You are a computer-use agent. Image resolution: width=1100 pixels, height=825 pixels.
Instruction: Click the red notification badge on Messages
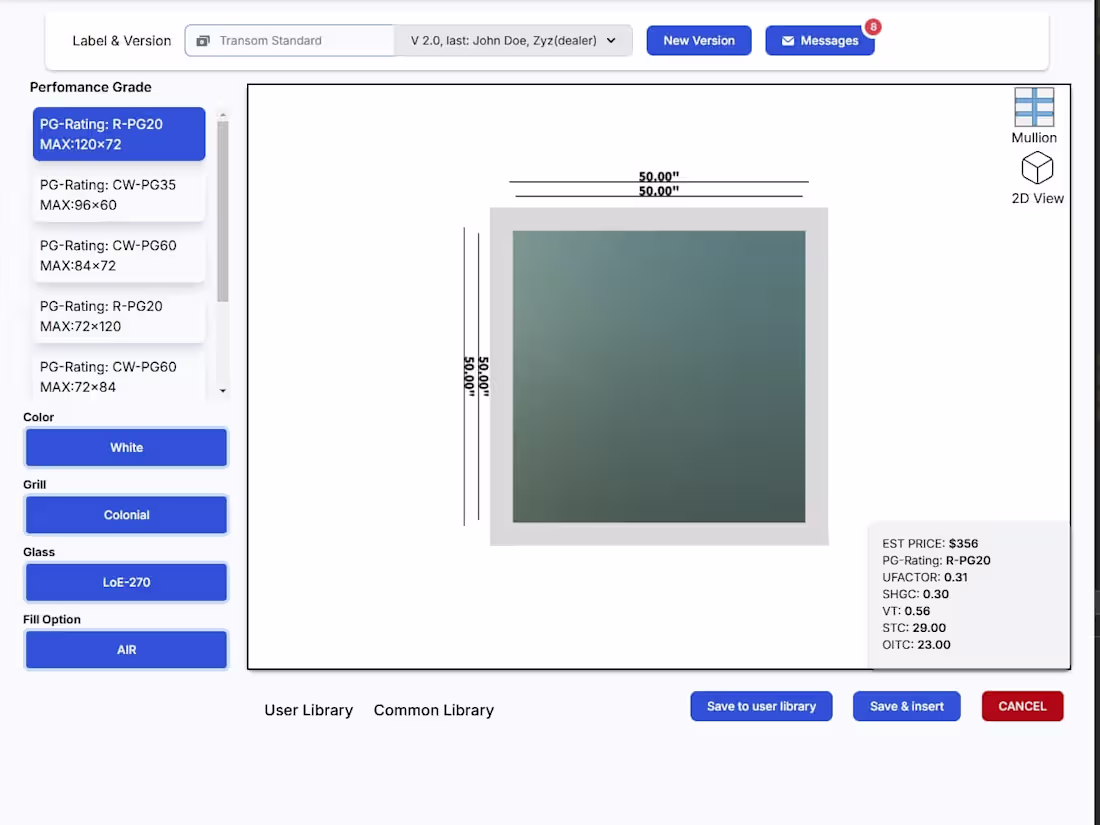point(874,27)
